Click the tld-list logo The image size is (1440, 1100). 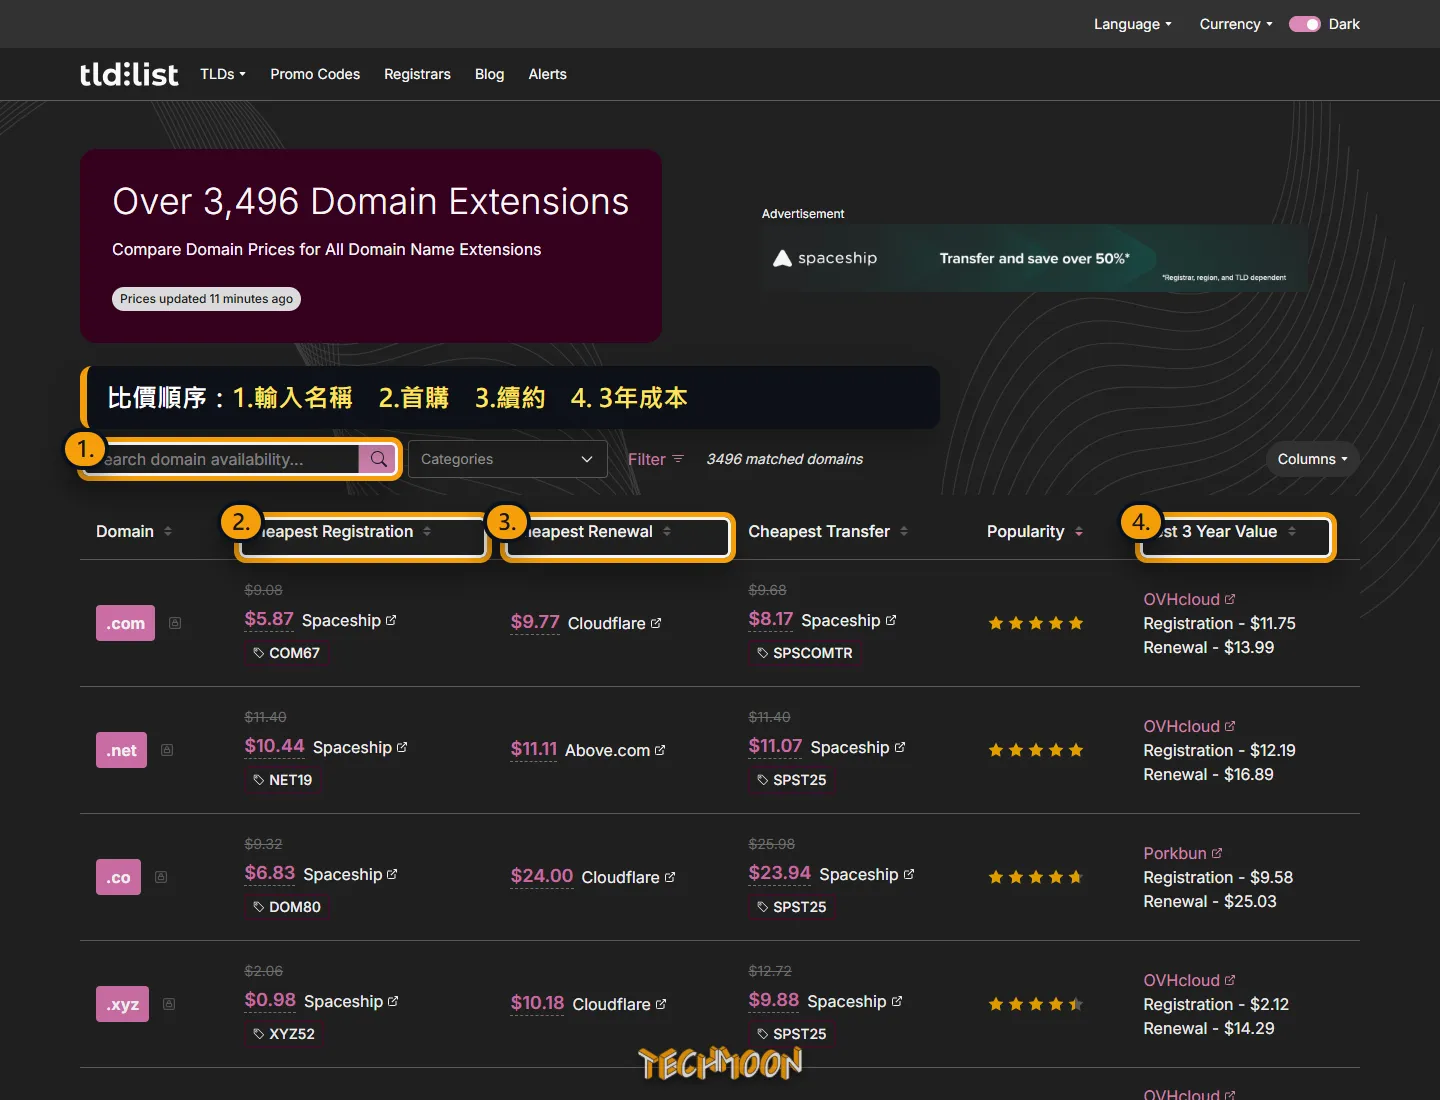pos(129,74)
